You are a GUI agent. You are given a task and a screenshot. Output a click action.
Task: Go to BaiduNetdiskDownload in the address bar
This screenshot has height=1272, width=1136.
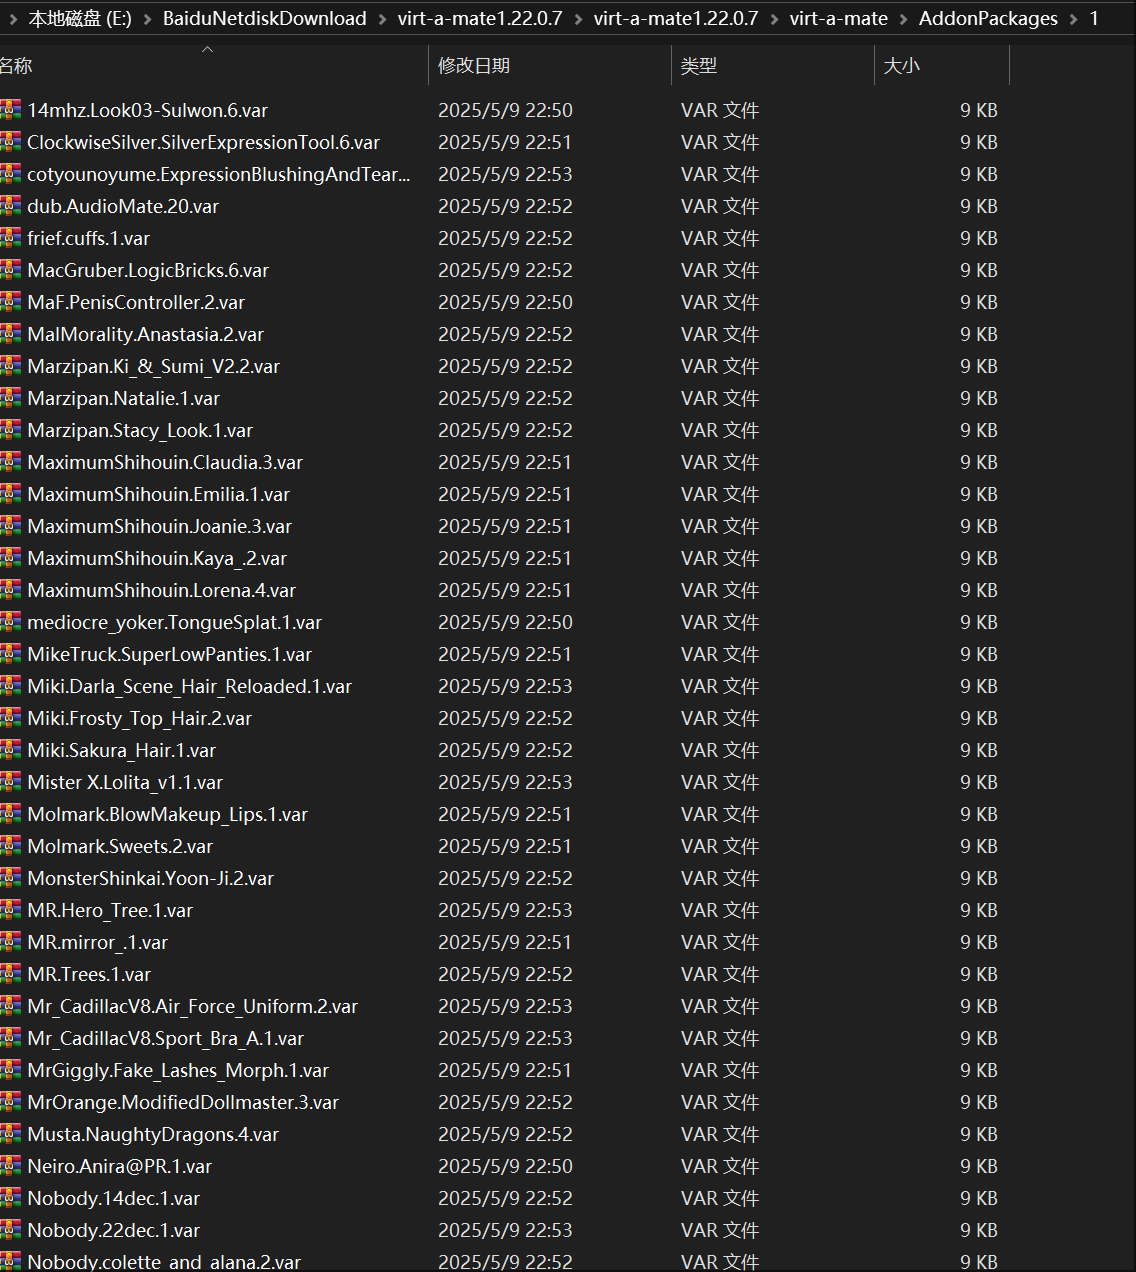tap(265, 18)
